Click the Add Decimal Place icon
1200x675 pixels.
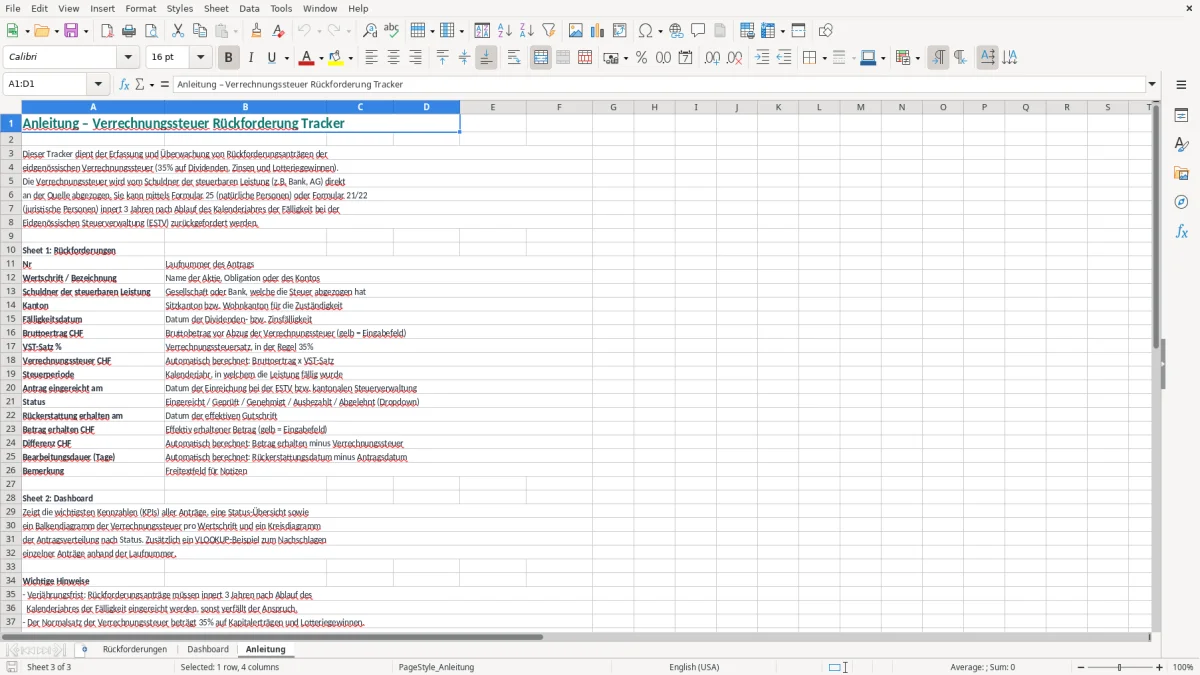(x=713, y=58)
